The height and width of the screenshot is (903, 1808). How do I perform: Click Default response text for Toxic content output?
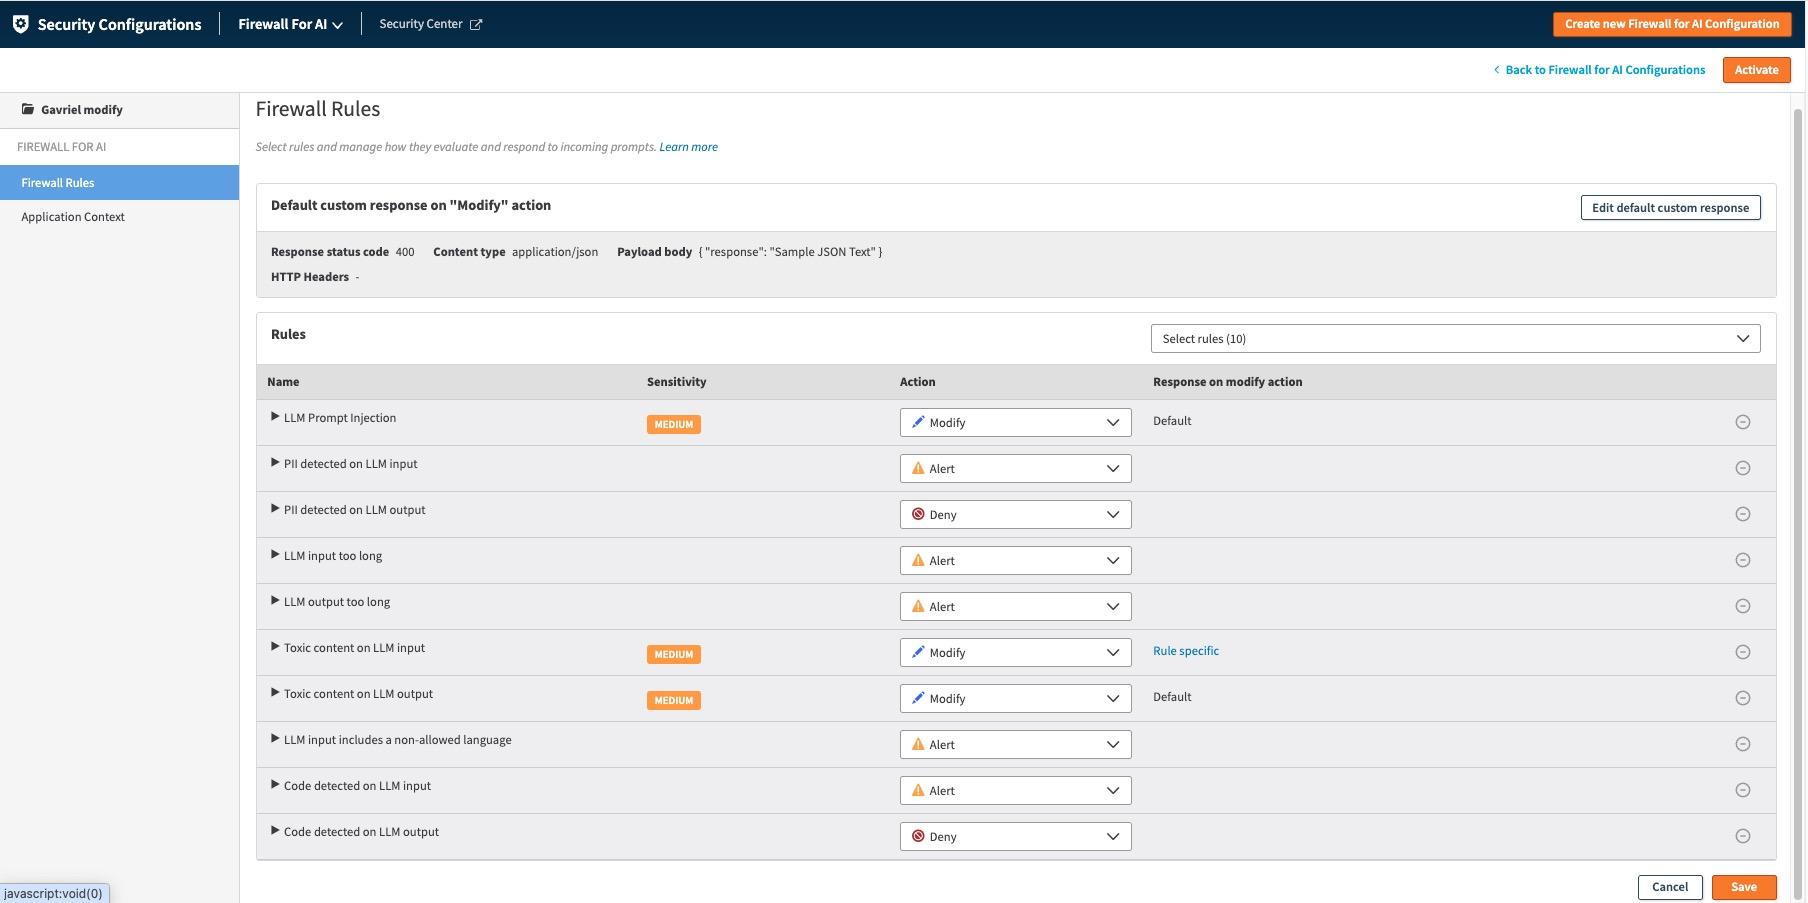[1172, 697]
